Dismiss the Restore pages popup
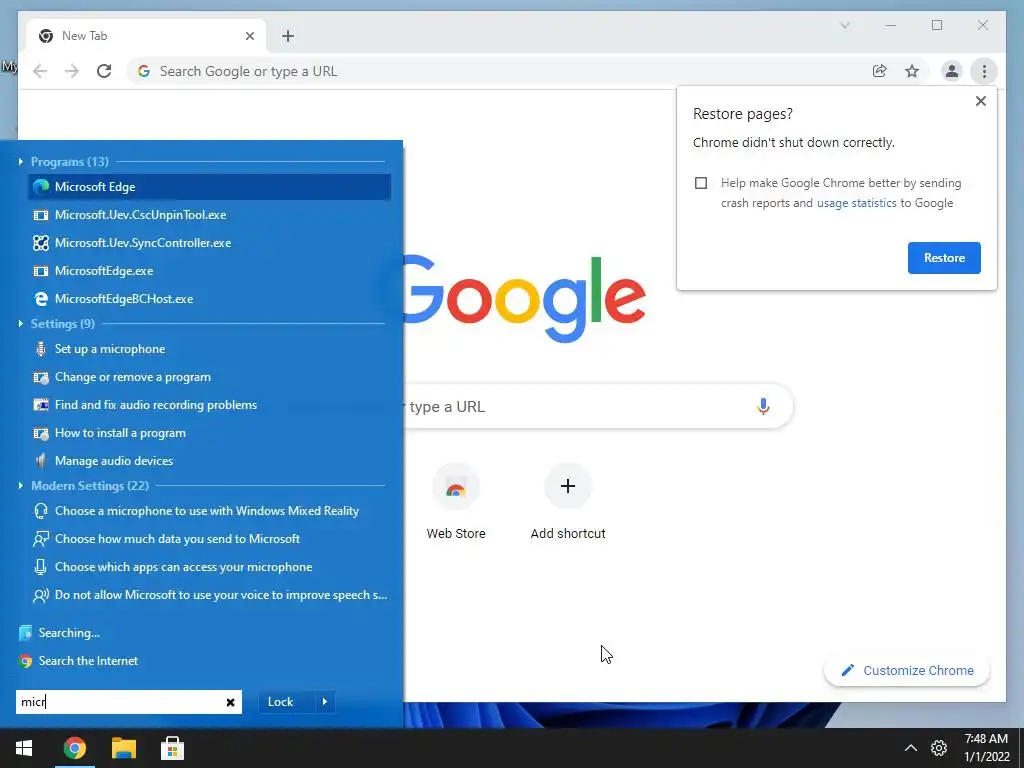The height and width of the screenshot is (768, 1024). [x=981, y=101]
